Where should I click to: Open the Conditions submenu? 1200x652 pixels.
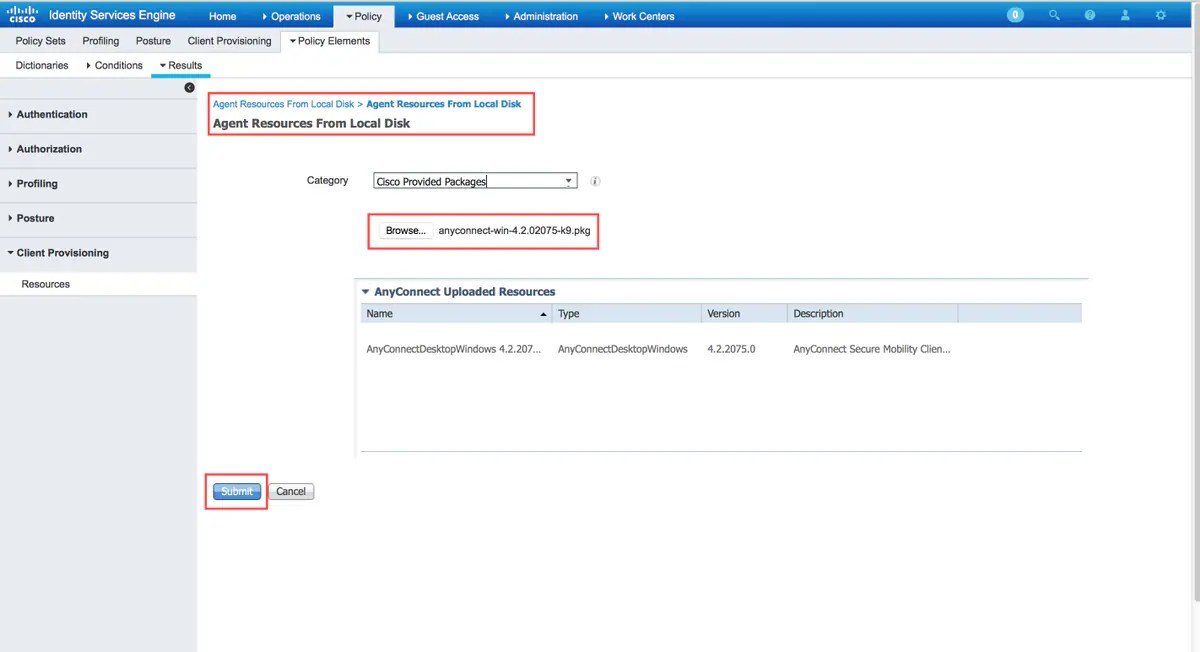coord(115,65)
